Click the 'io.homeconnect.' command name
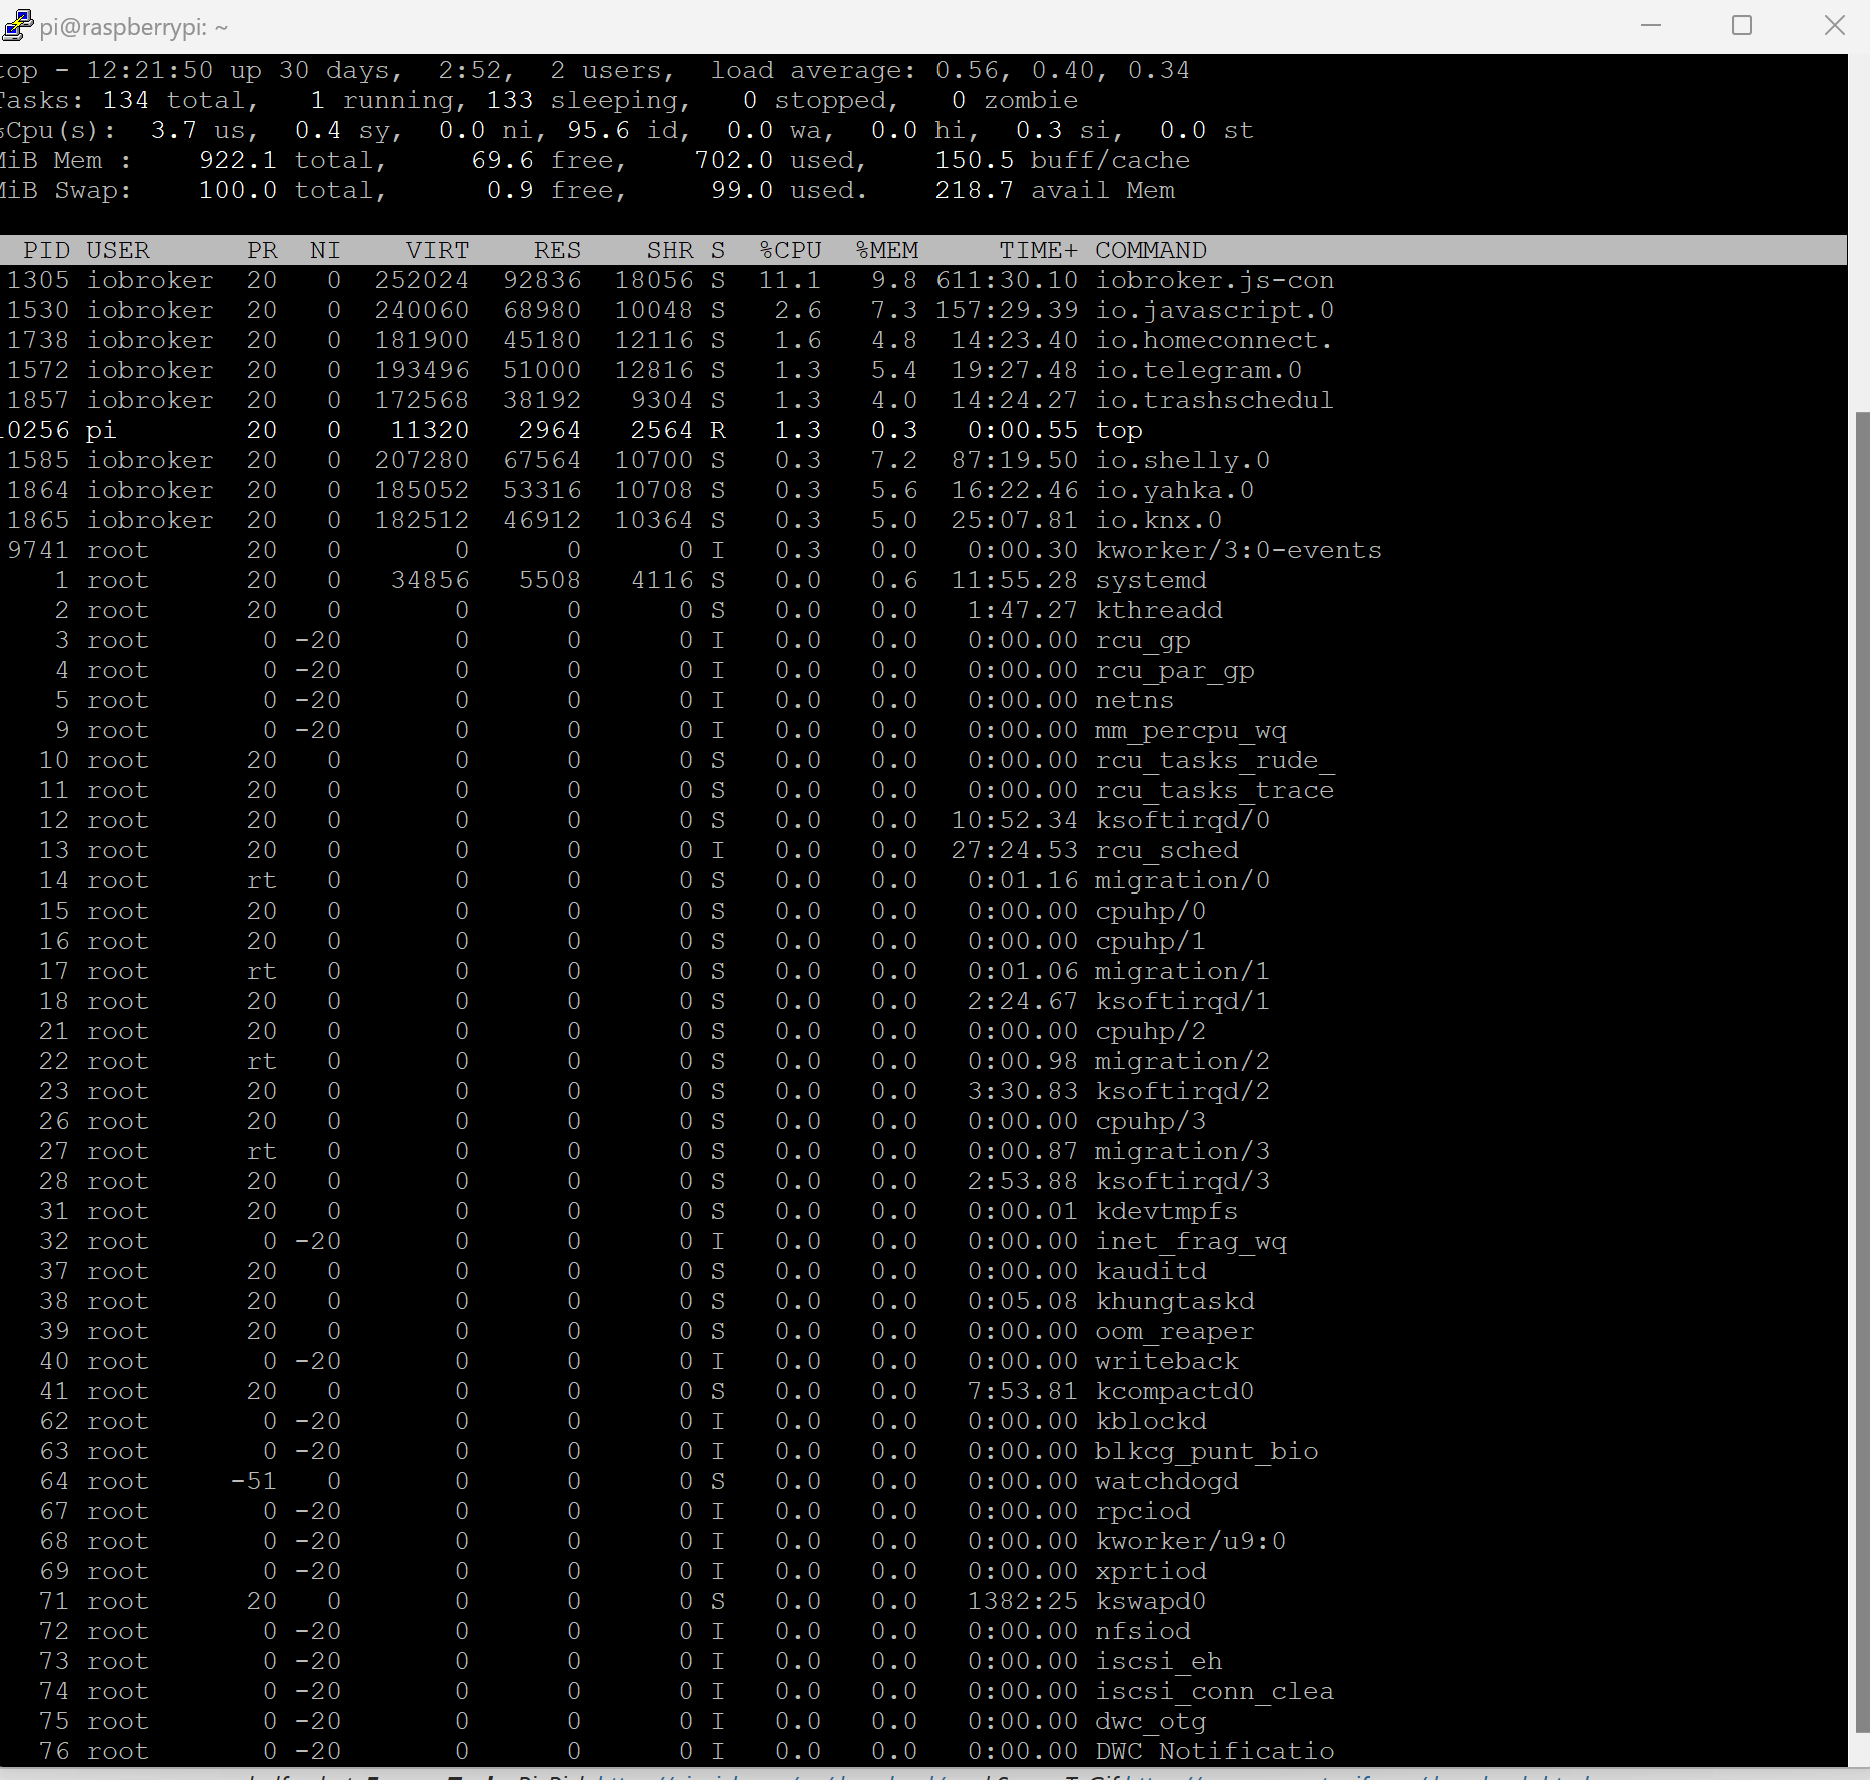 (x=1215, y=340)
